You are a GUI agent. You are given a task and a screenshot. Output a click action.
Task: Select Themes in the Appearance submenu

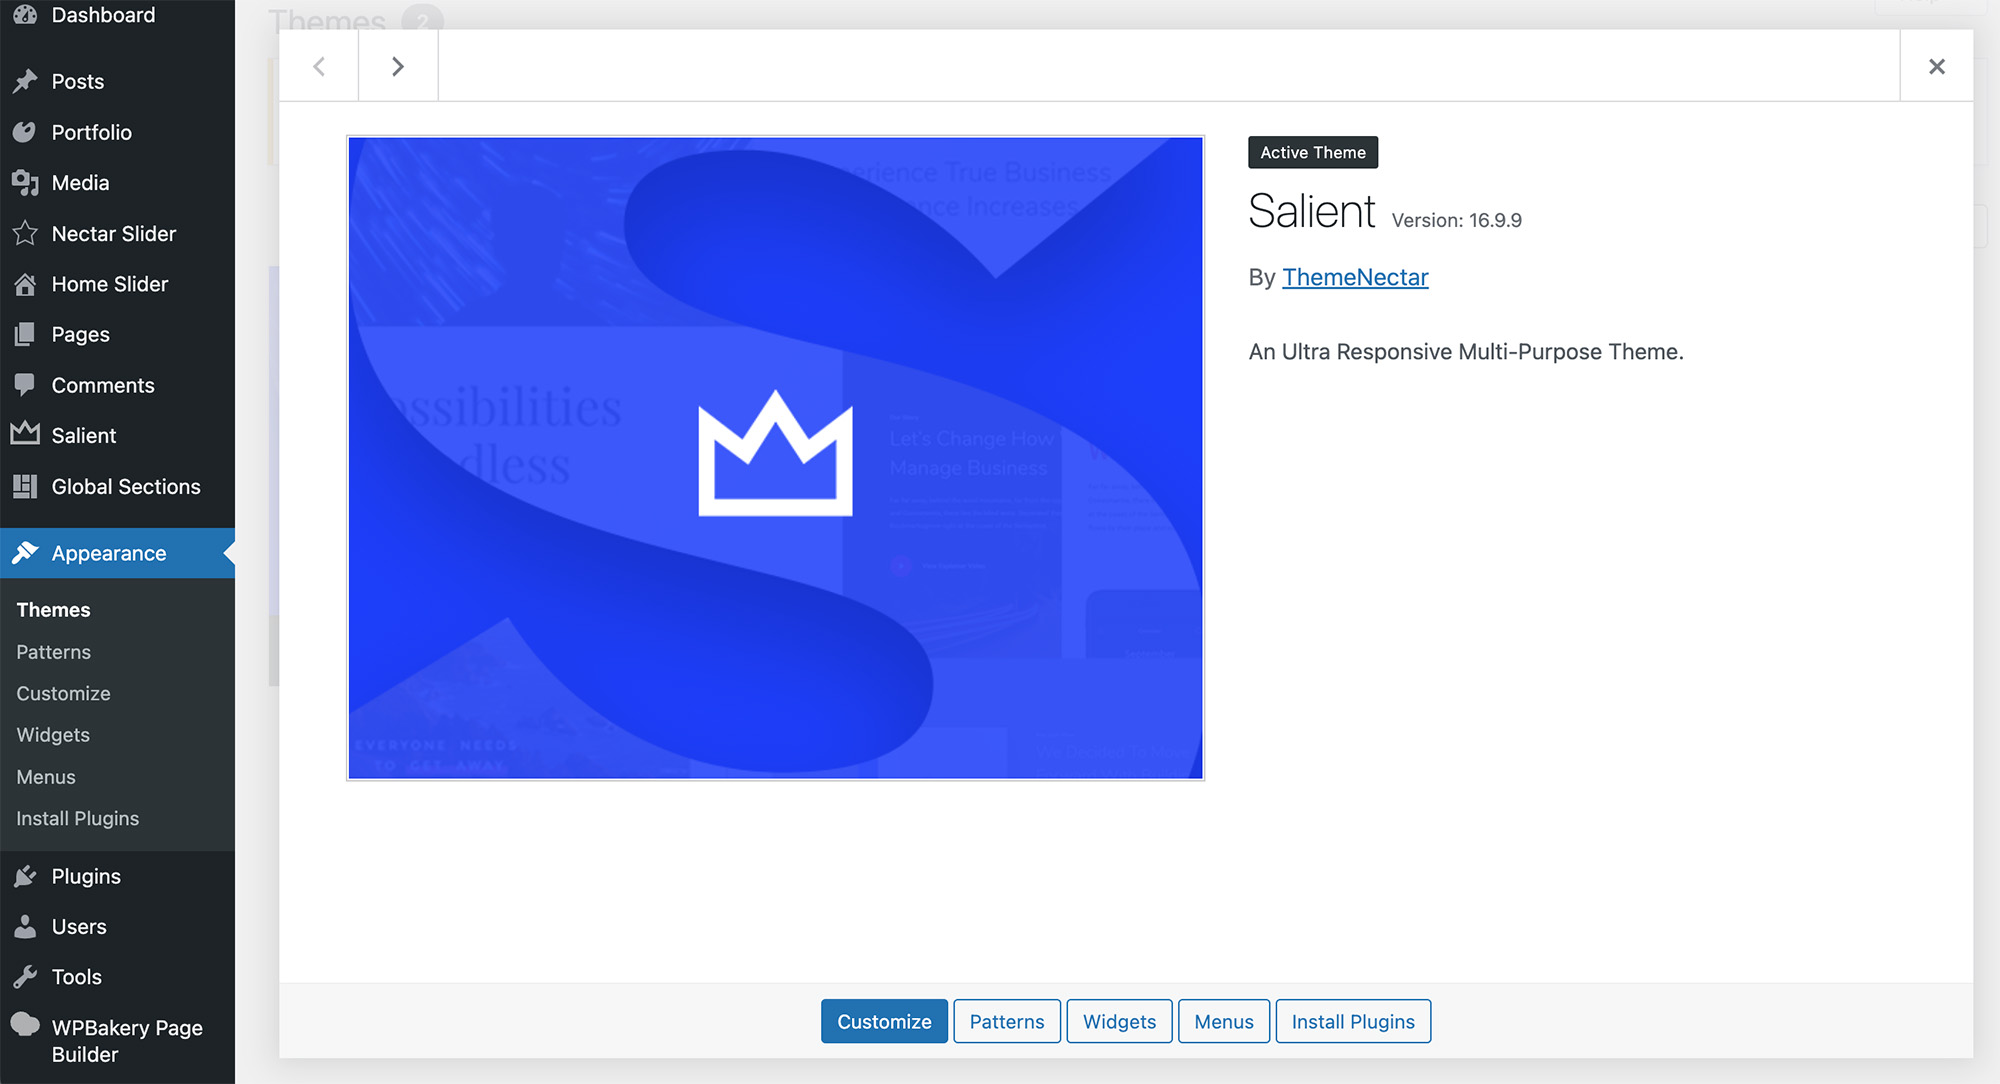click(52, 609)
